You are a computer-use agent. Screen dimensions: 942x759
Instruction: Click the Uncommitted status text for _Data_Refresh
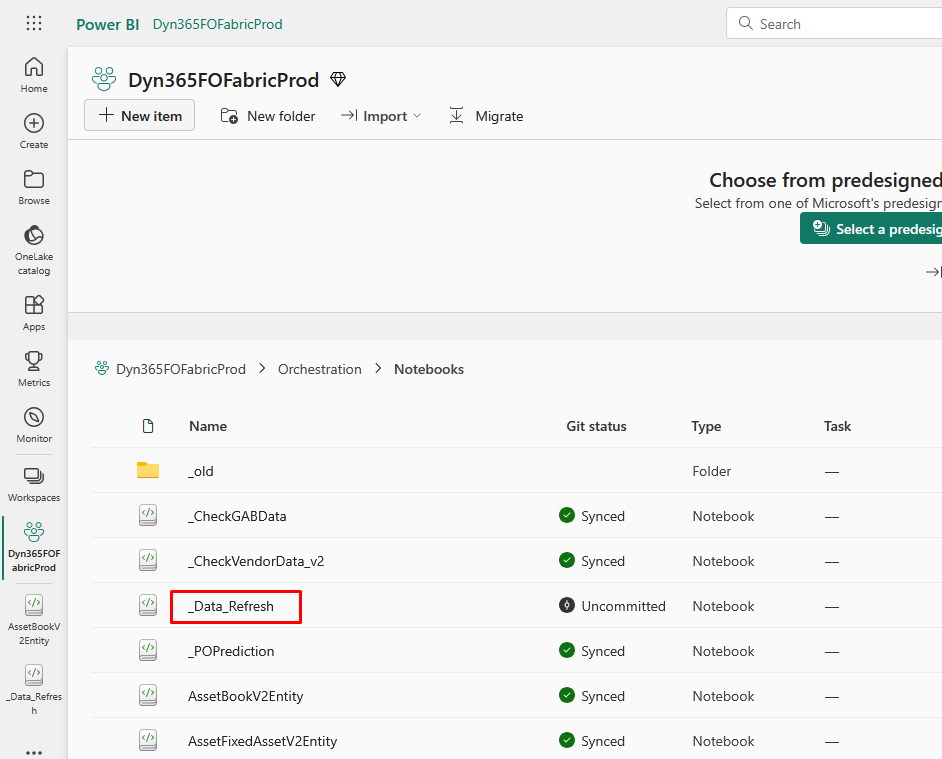point(624,606)
